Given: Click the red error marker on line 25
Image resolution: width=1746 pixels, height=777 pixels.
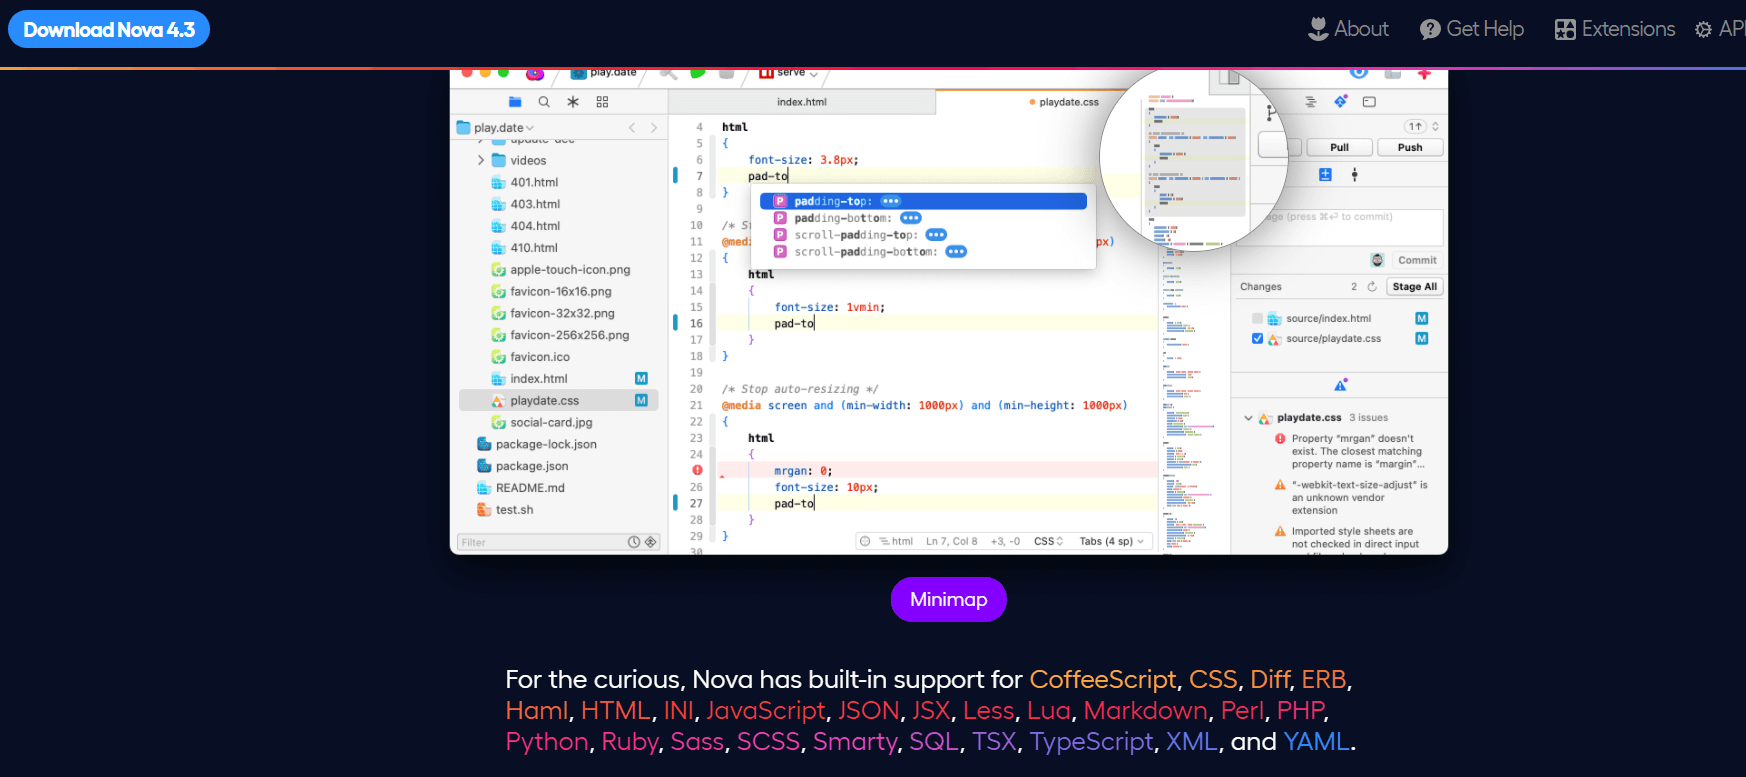Looking at the screenshot, I should pos(697,470).
